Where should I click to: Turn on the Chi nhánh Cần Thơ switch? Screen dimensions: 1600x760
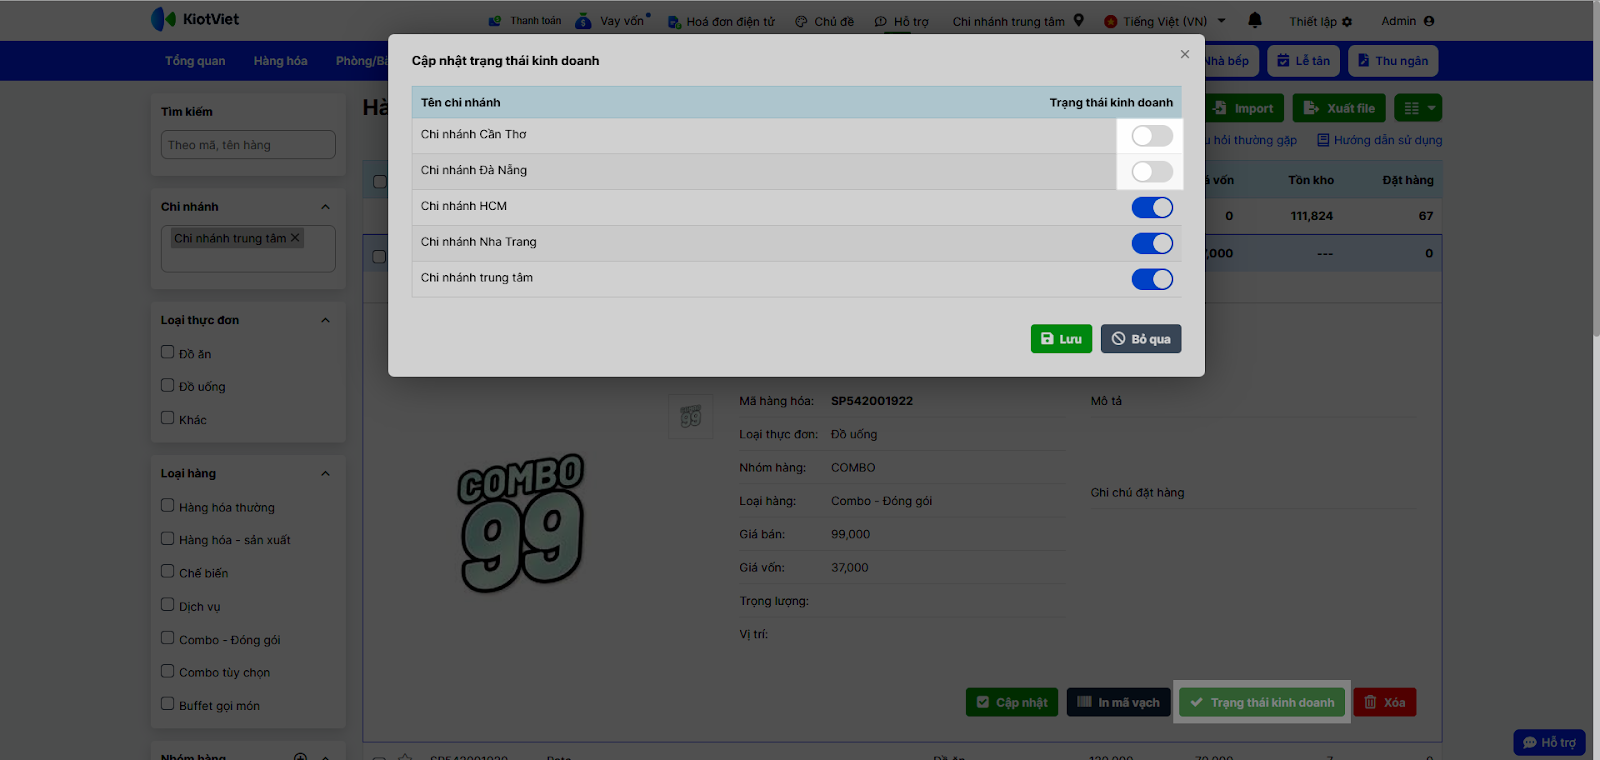point(1152,136)
